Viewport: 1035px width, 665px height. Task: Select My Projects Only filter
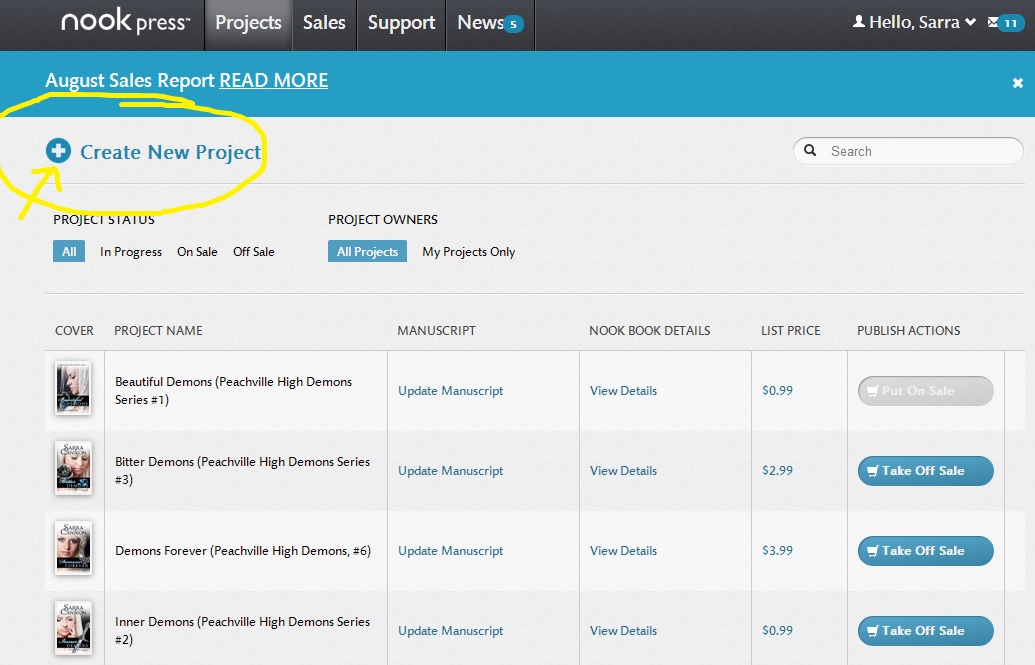(469, 252)
